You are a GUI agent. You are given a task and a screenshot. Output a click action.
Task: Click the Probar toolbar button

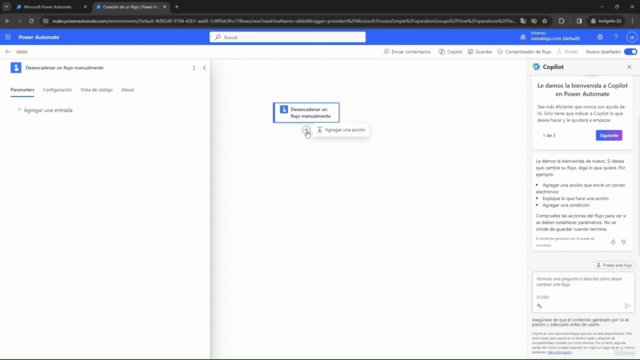567,52
